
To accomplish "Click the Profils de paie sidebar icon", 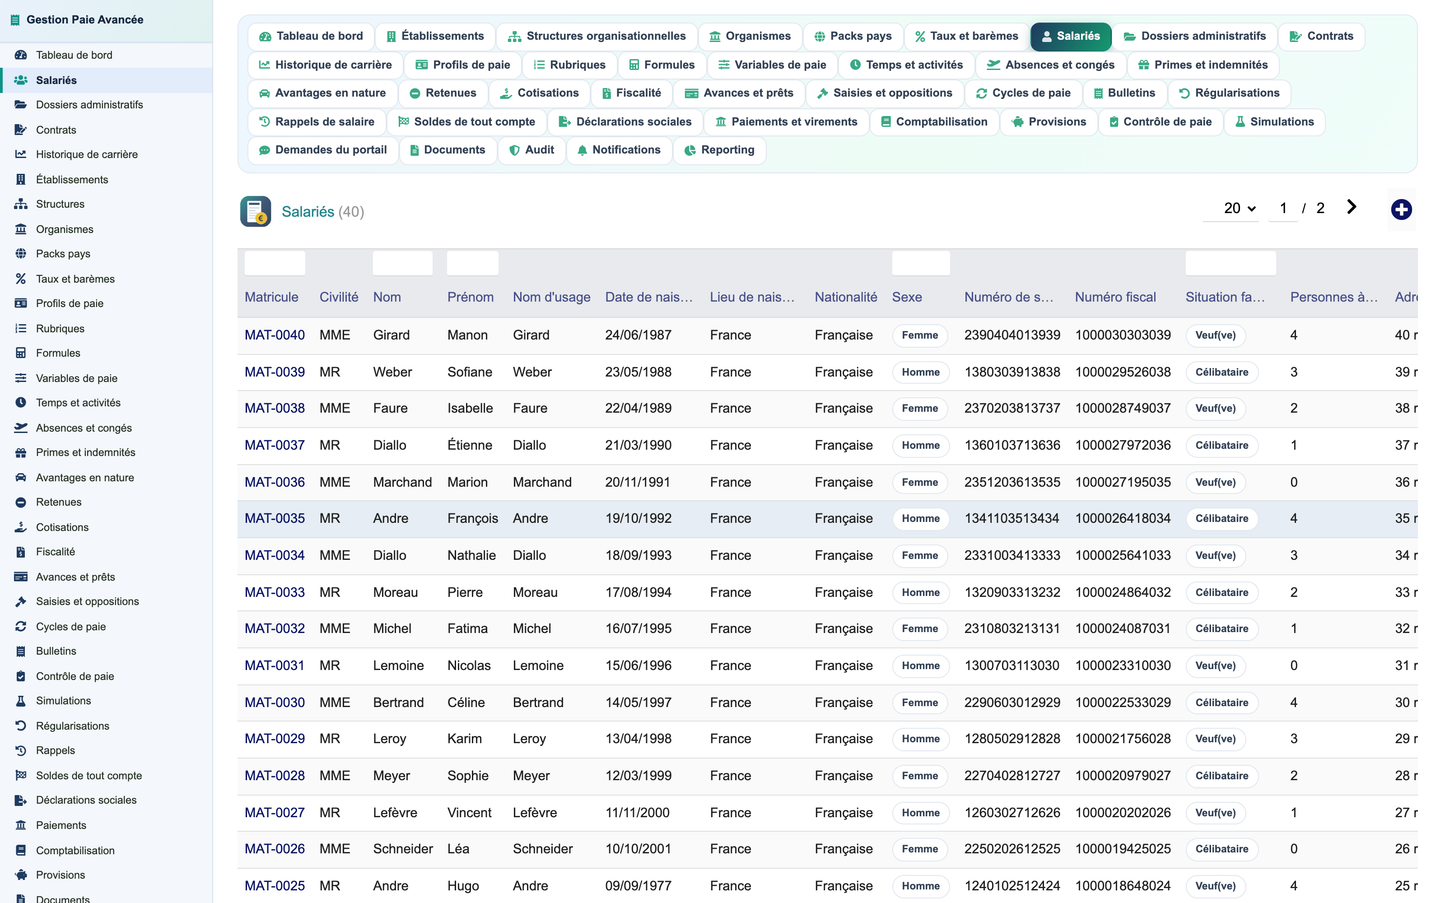I will pyautogui.click(x=21, y=303).
